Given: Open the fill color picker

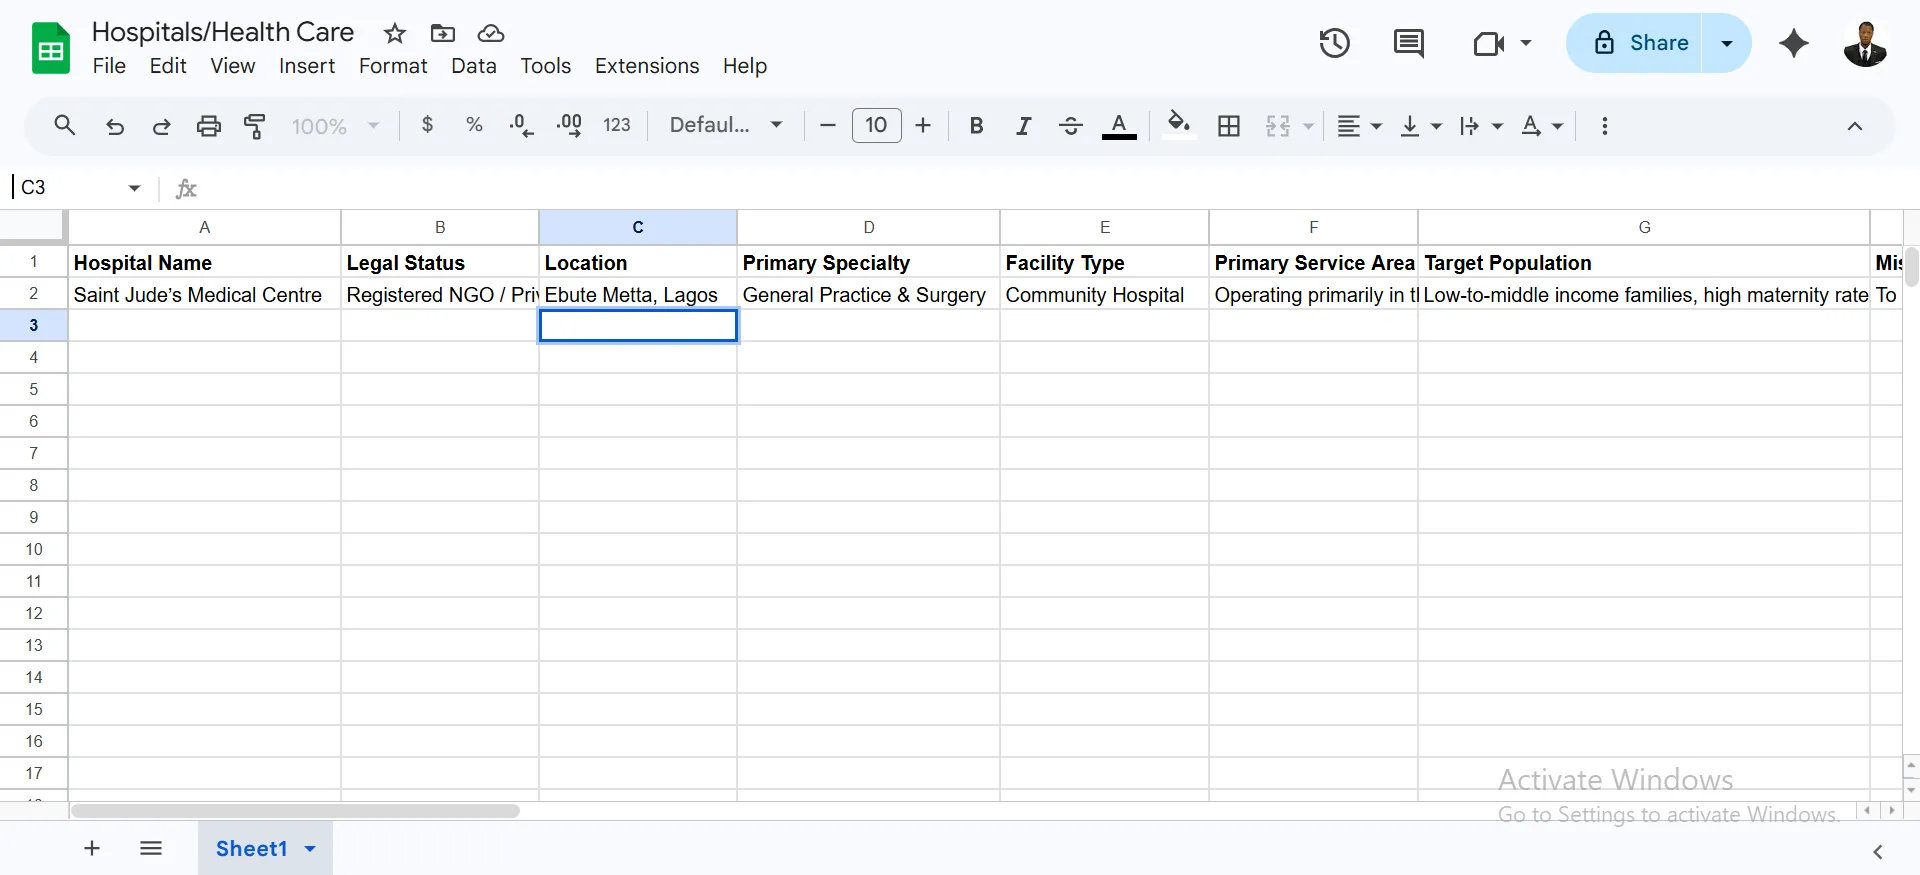Looking at the screenshot, I should (1178, 126).
